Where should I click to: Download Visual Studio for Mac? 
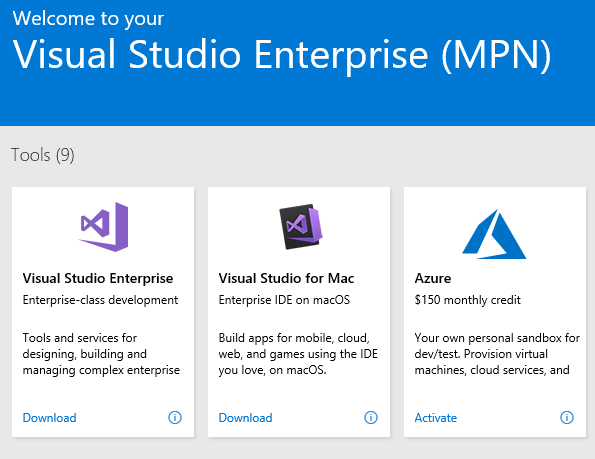pos(246,418)
